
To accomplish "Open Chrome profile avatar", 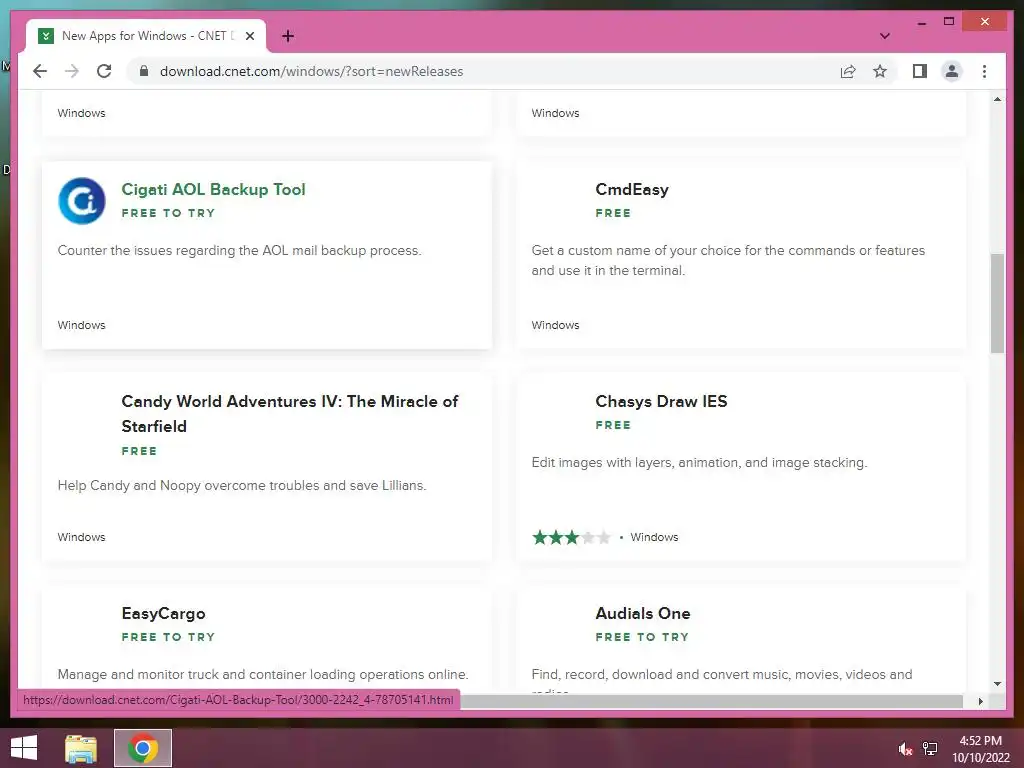I will 952,71.
